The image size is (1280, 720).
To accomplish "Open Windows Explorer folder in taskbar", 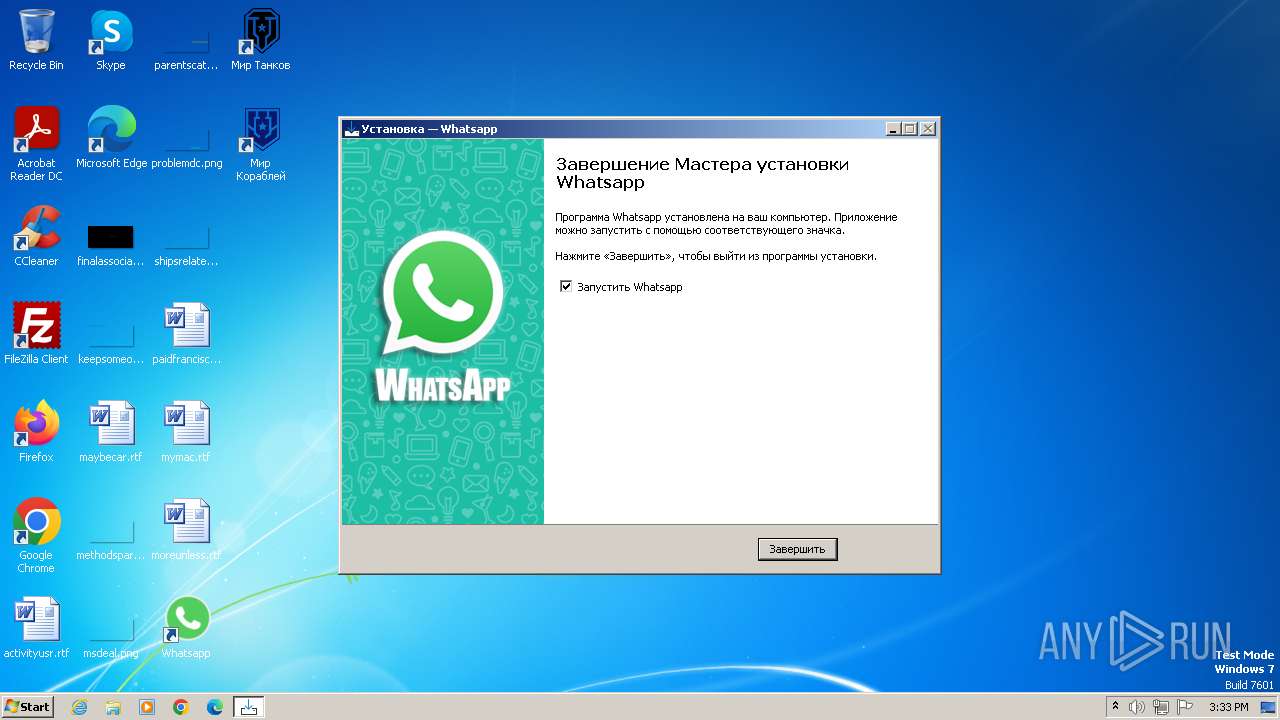I will point(113,707).
